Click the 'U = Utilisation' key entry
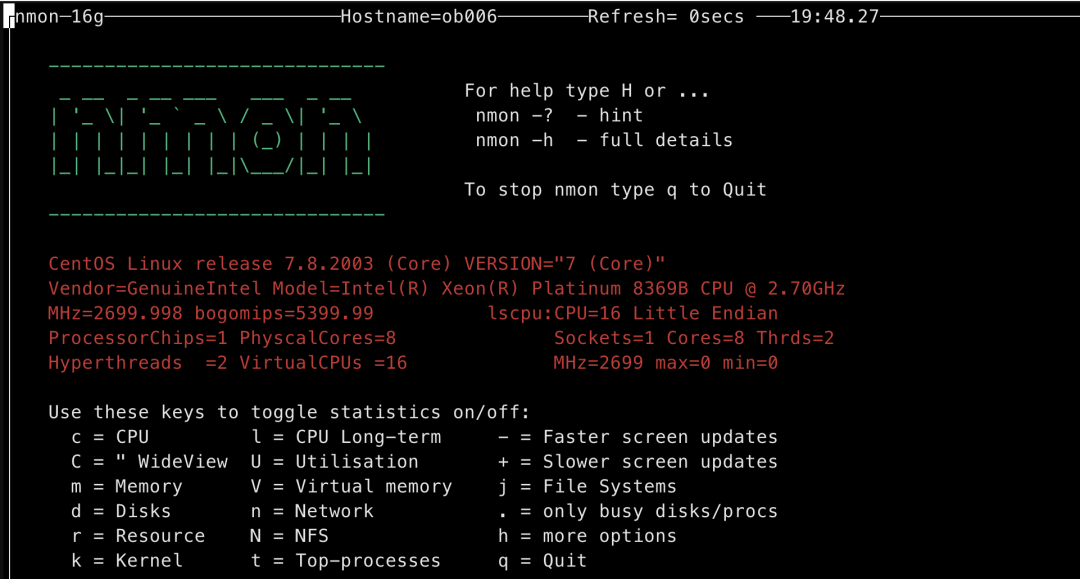1080x579 pixels. tap(334, 462)
